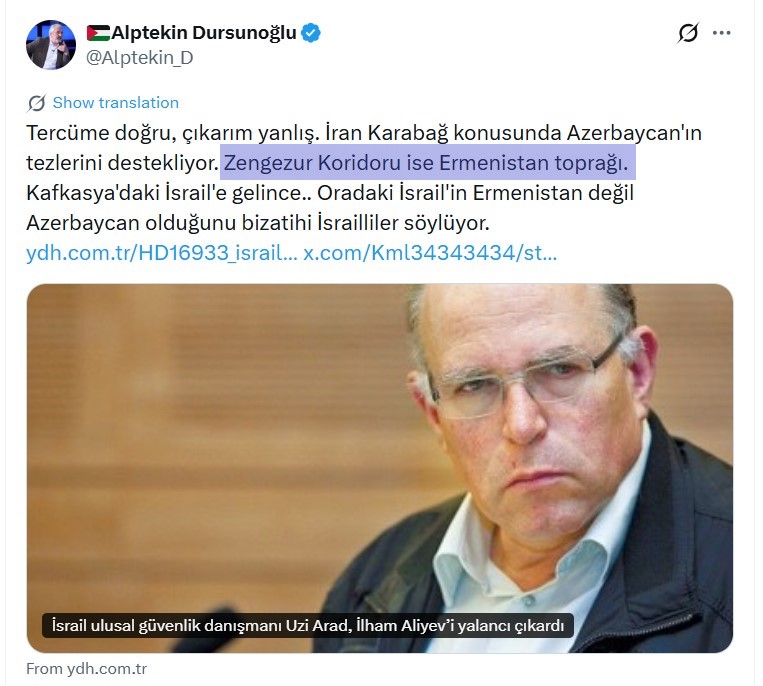Open Grok icon at top right
Viewport: 763px width, 686px height.
[688, 33]
